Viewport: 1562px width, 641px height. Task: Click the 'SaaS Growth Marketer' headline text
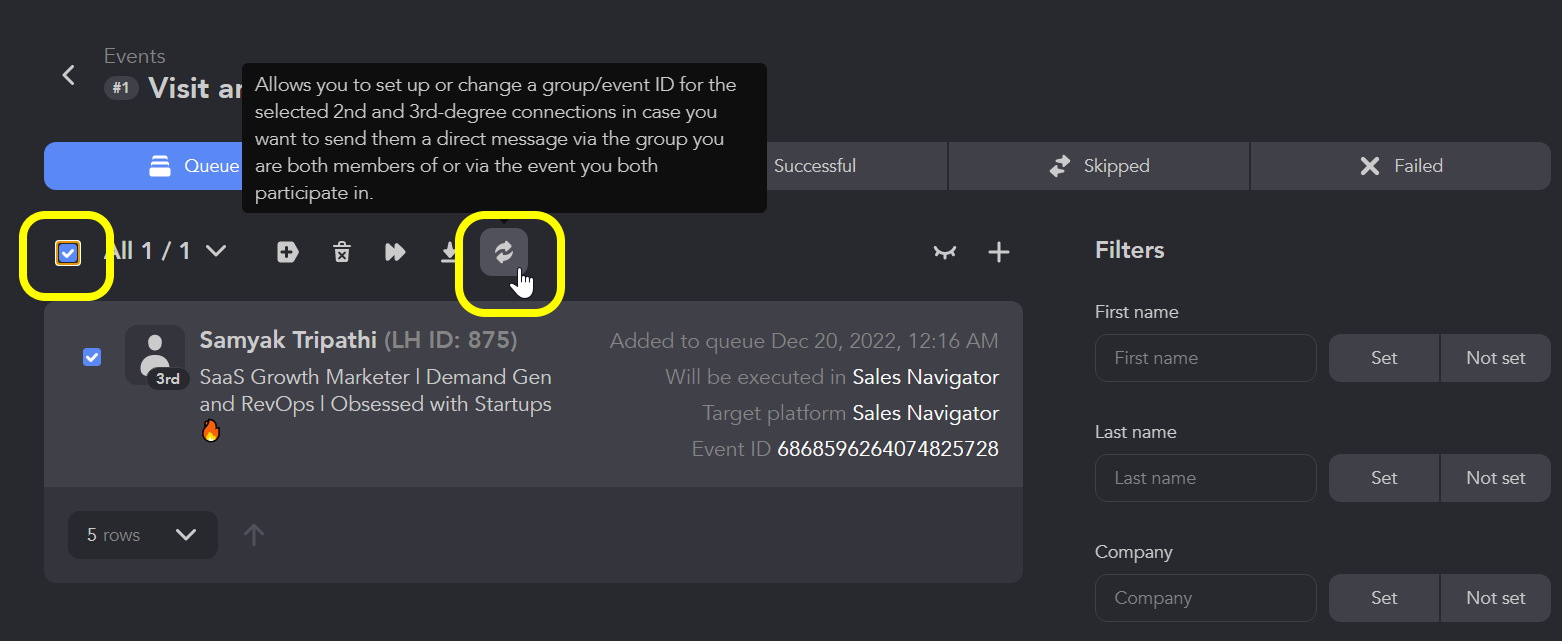point(376,391)
